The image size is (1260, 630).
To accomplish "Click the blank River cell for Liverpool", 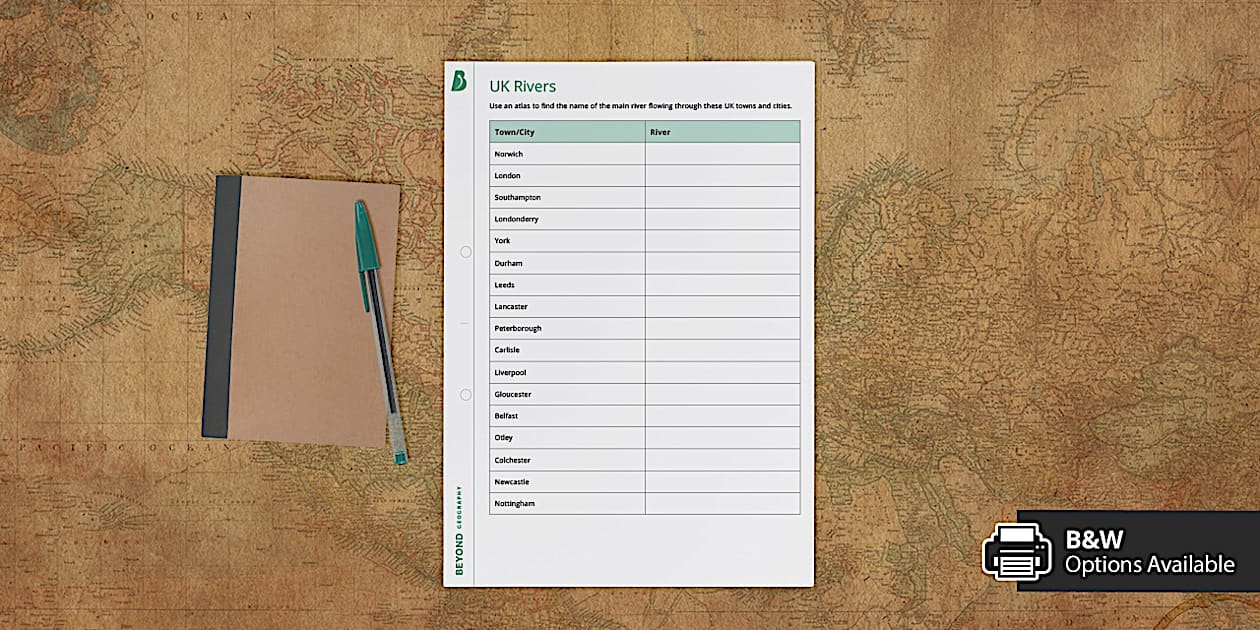I will click(722, 372).
